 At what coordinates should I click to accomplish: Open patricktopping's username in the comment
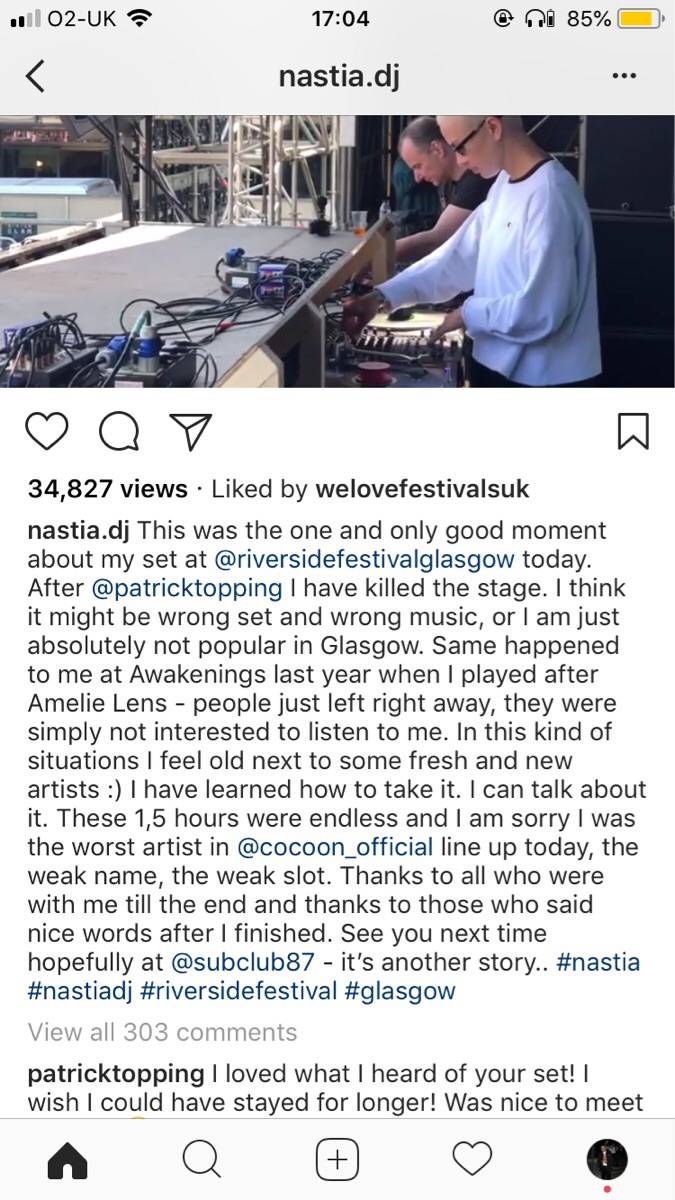(116, 1075)
